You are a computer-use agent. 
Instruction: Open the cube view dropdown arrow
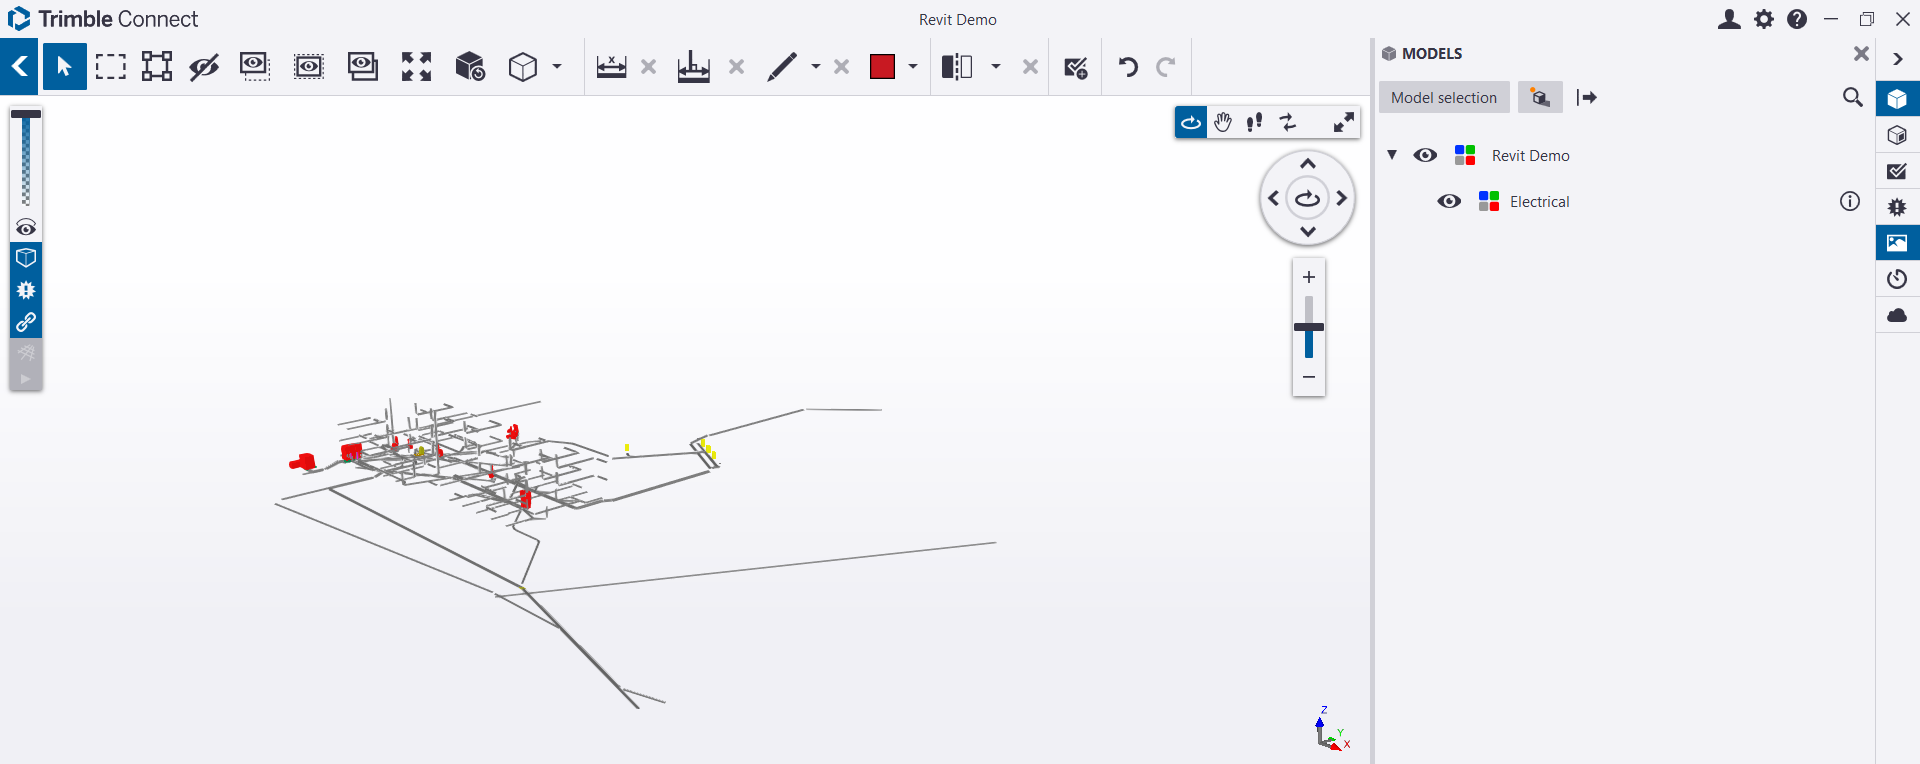[x=557, y=67]
